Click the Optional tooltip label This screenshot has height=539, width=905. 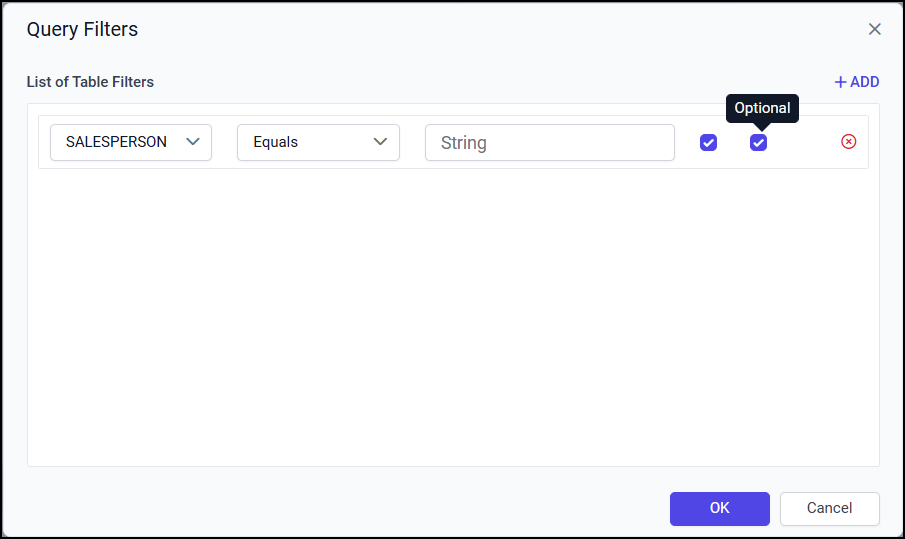point(762,108)
